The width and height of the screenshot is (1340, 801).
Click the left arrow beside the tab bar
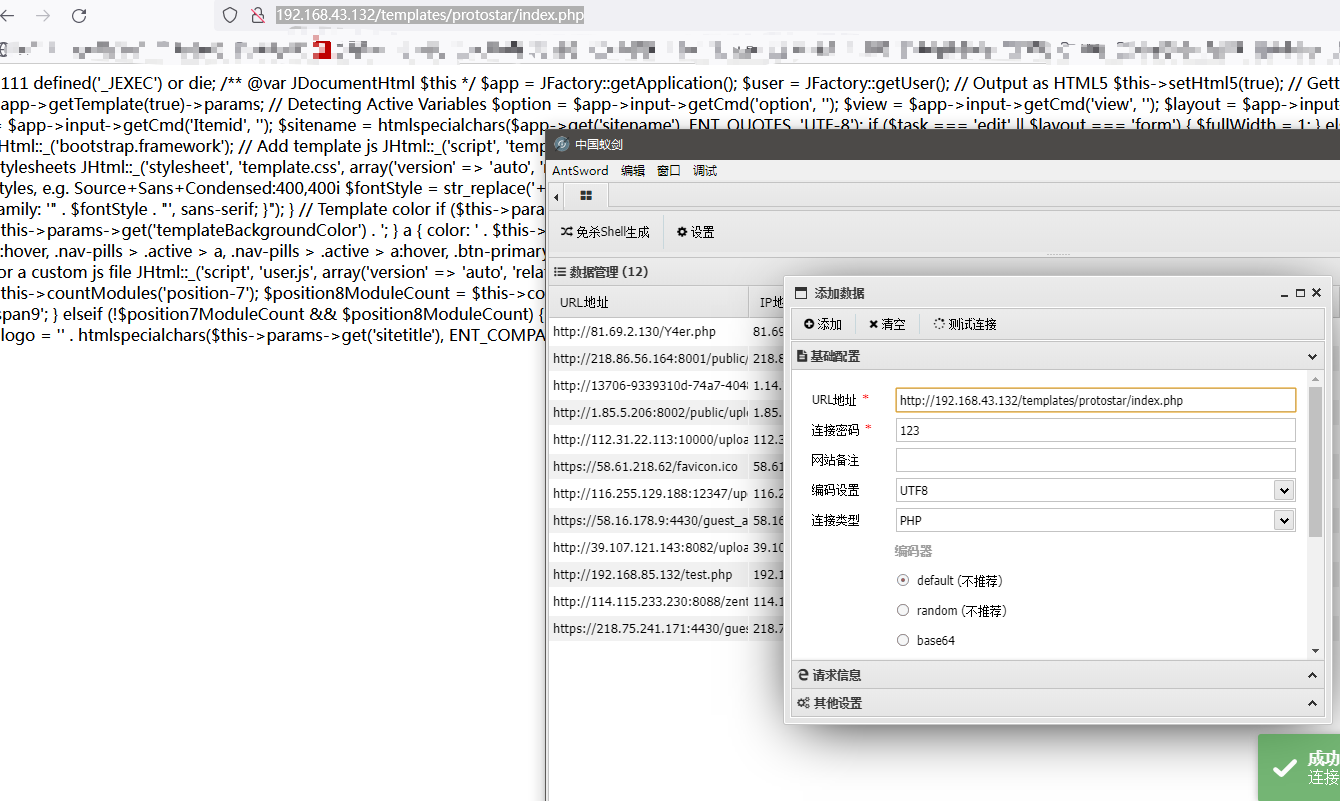(x=557, y=196)
